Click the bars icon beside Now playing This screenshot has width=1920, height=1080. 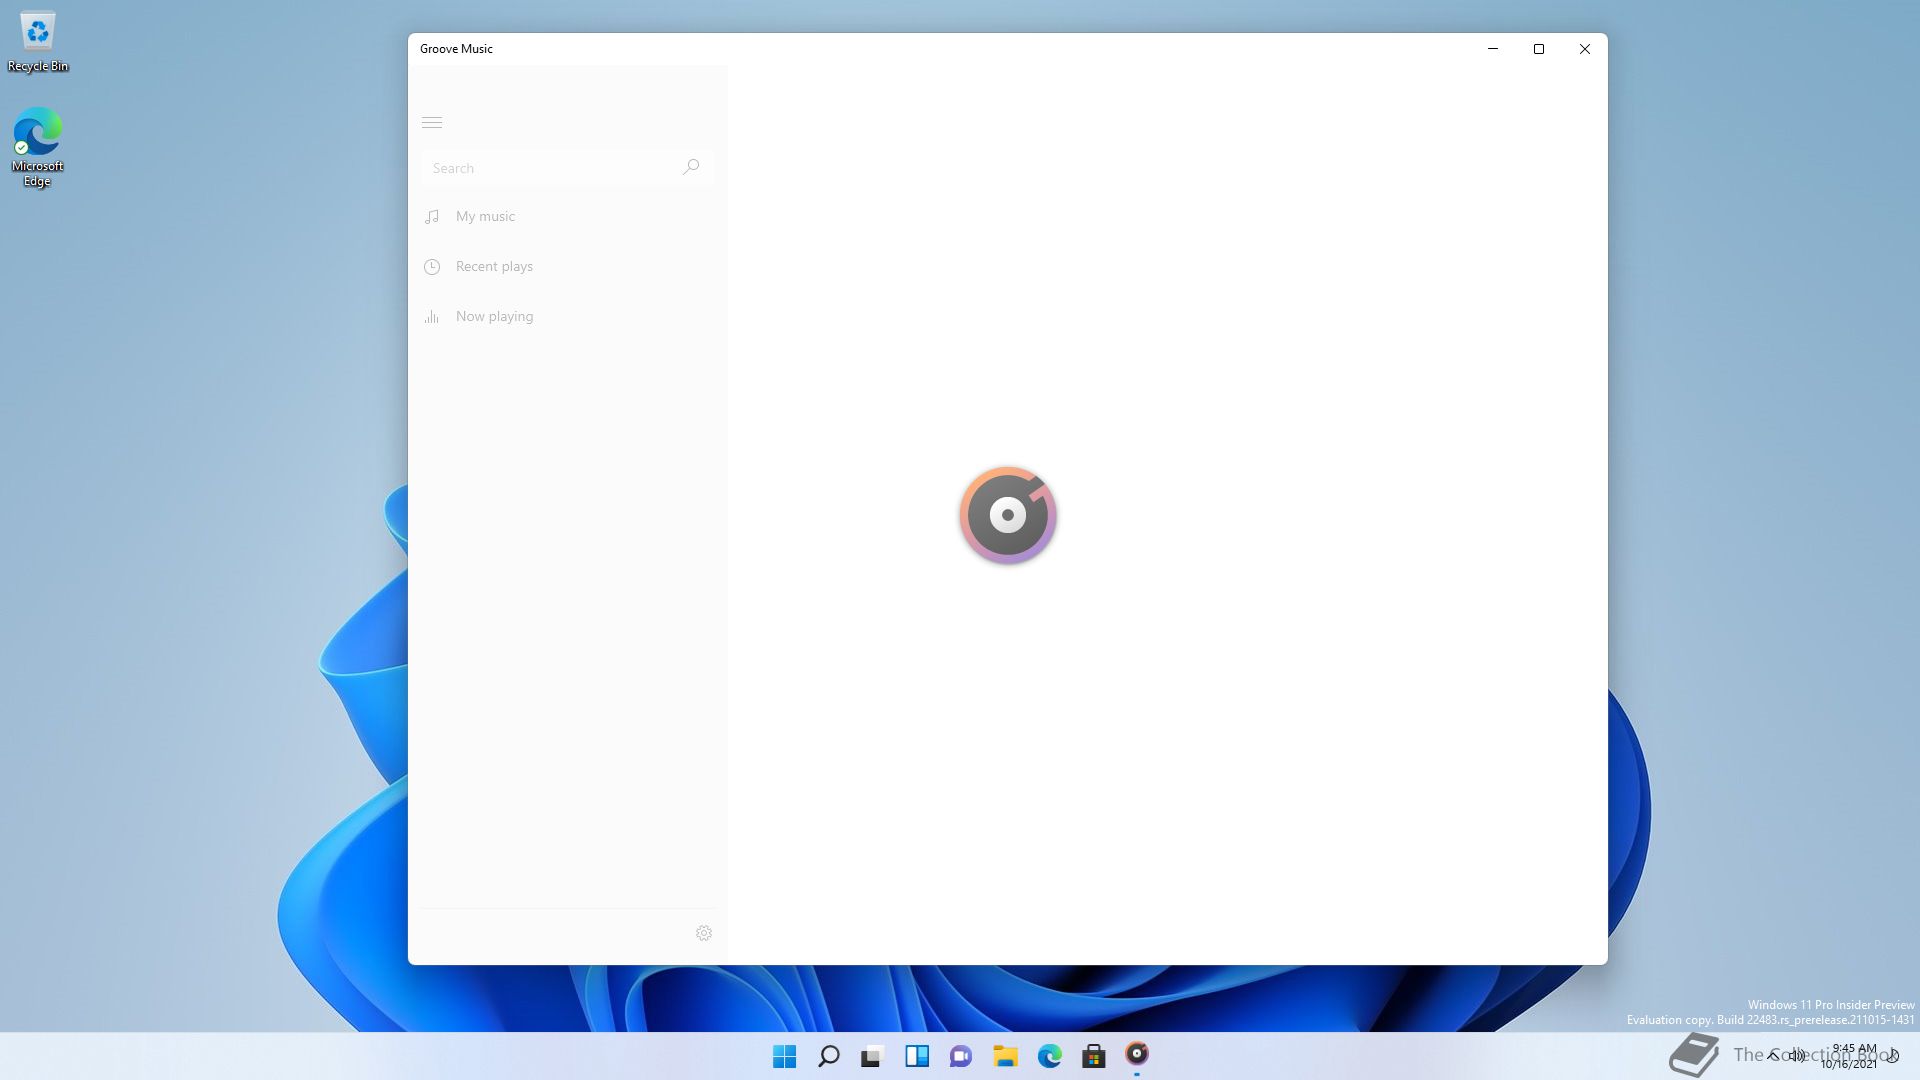(x=432, y=317)
